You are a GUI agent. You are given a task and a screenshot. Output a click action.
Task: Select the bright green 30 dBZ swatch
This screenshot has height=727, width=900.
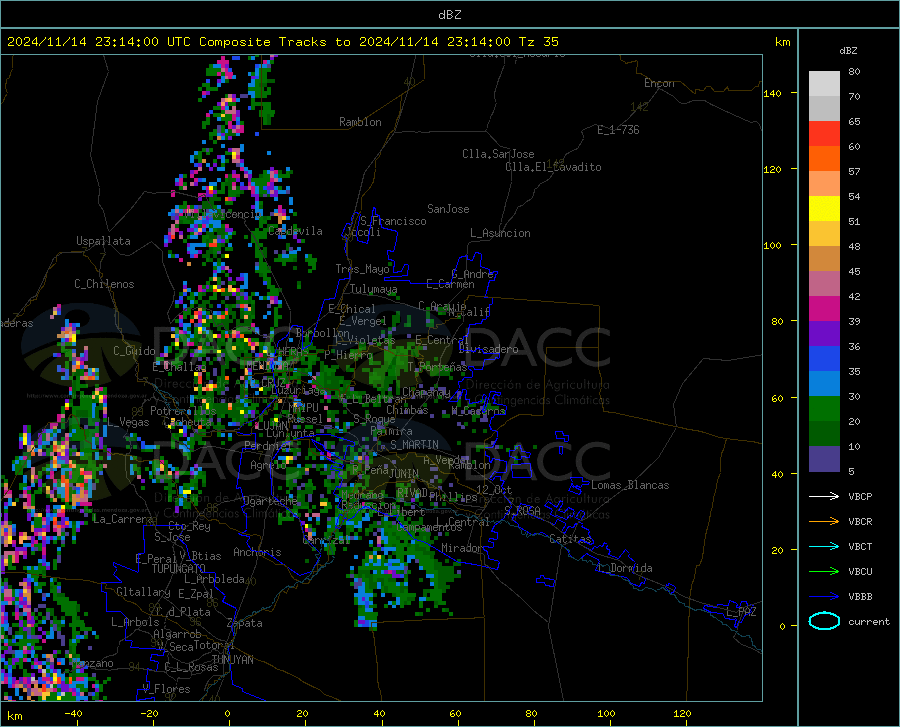[824, 409]
